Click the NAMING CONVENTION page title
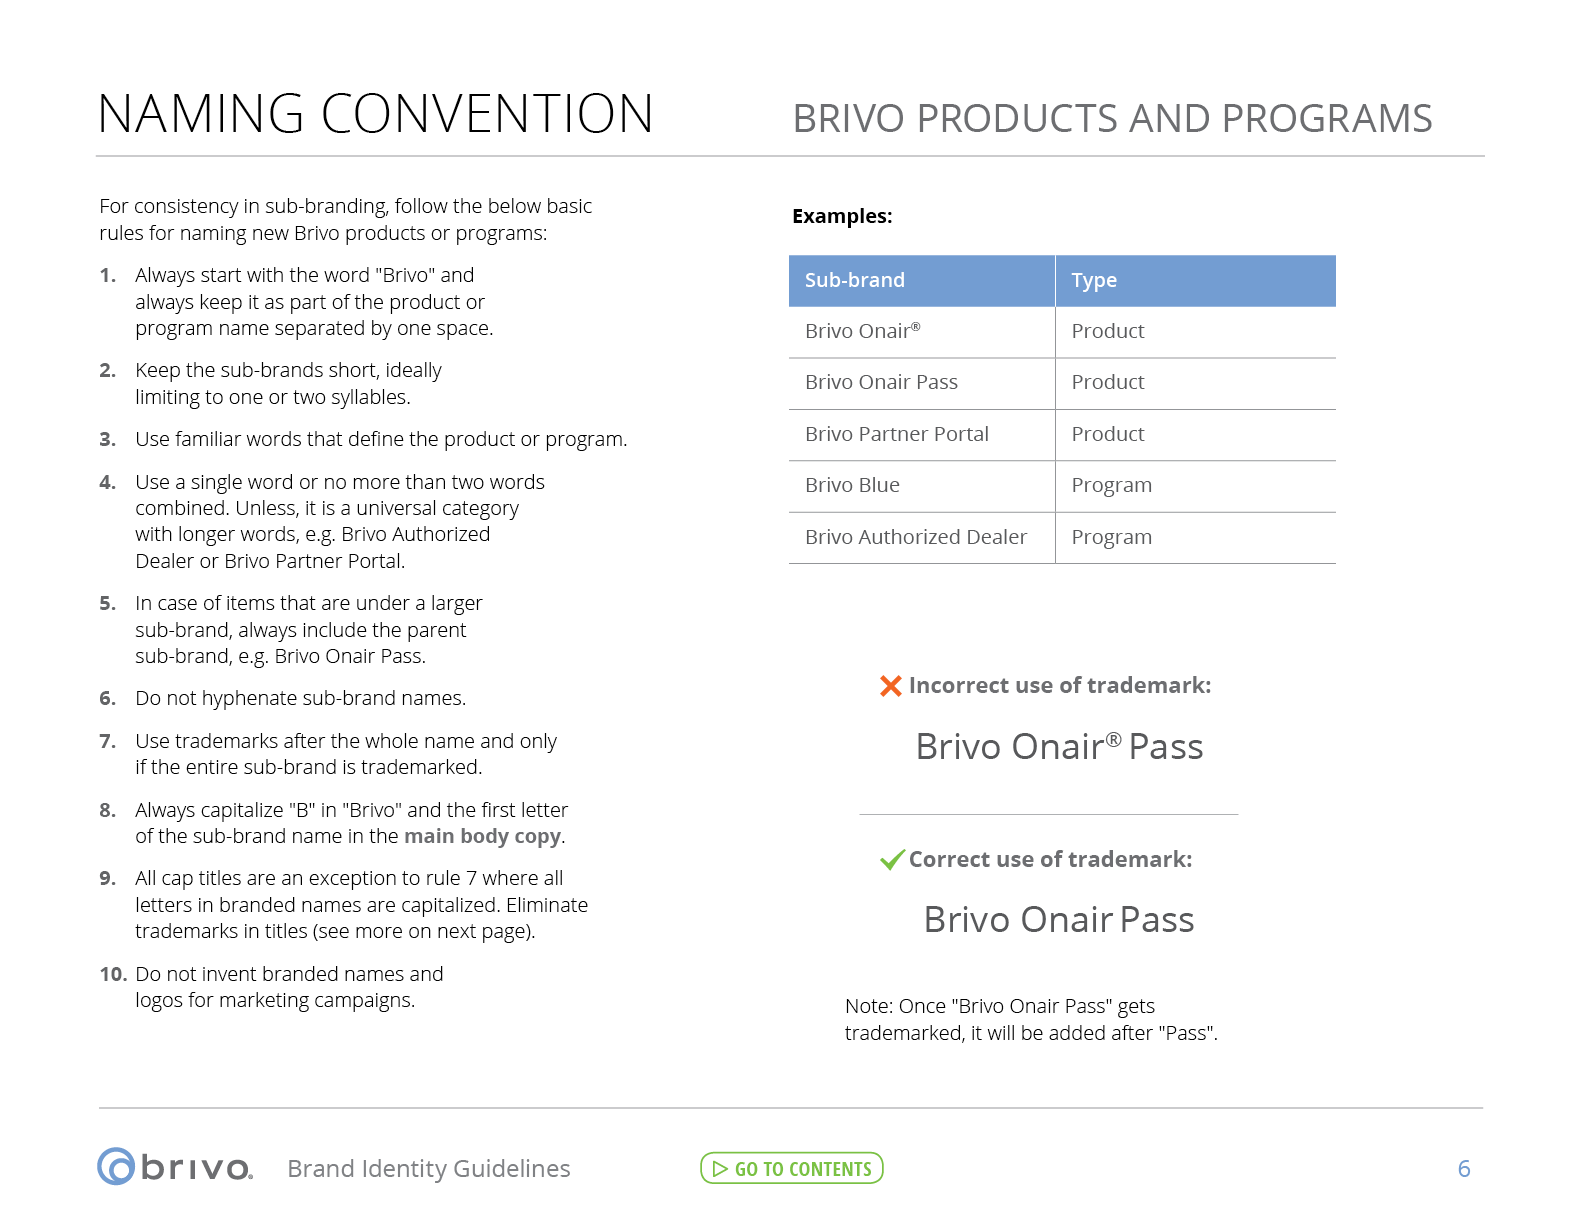The width and height of the screenshot is (1584, 1224). pos(375,114)
